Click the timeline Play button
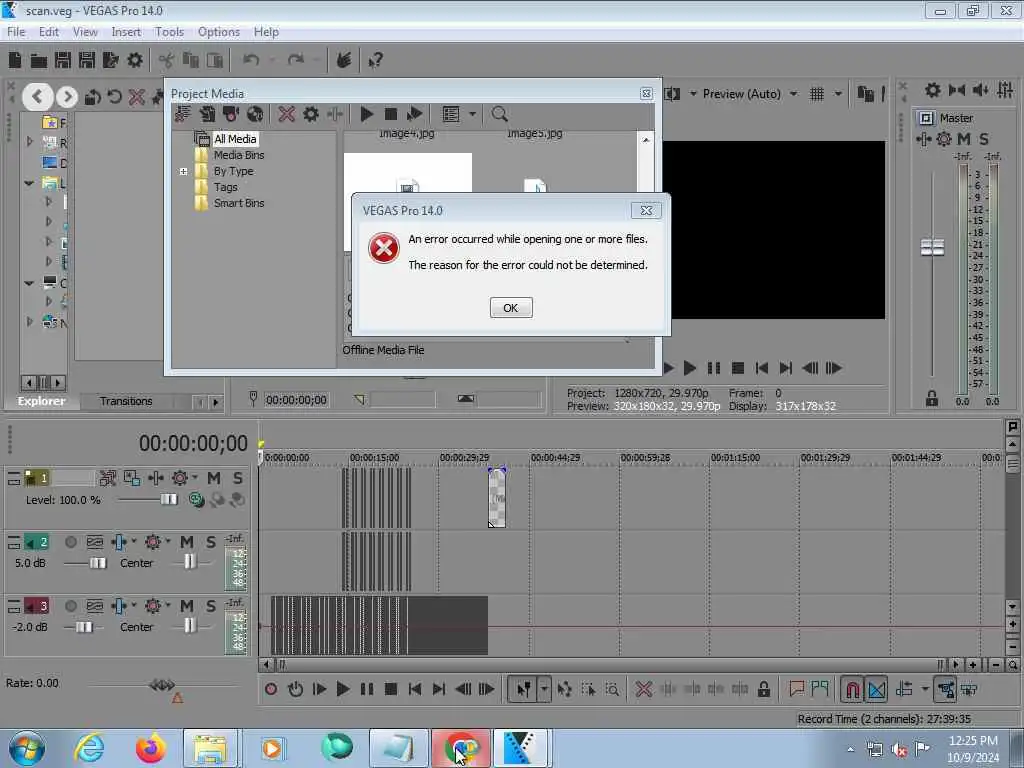 coord(343,689)
